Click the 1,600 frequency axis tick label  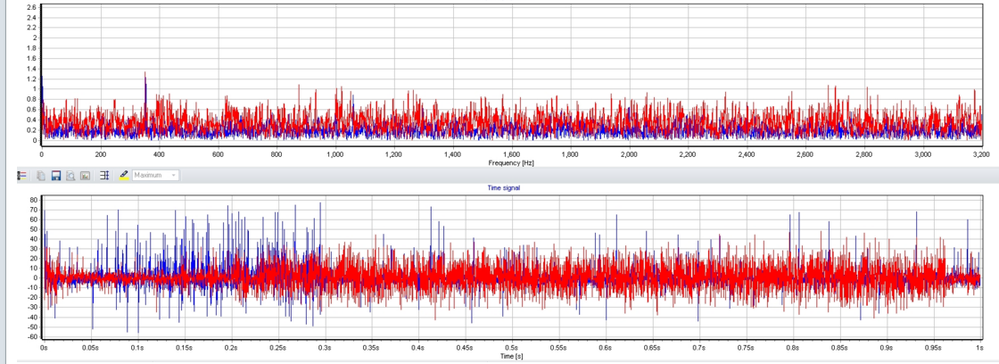point(511,155)
